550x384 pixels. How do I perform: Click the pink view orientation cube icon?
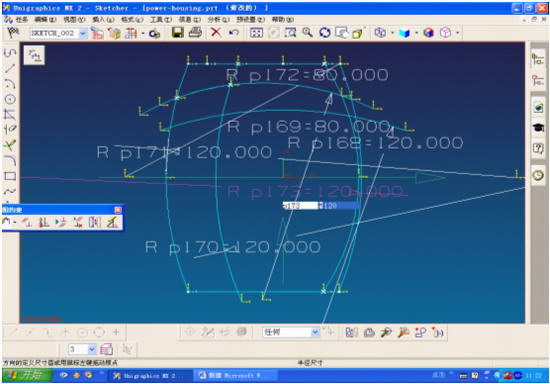(445, 33)
